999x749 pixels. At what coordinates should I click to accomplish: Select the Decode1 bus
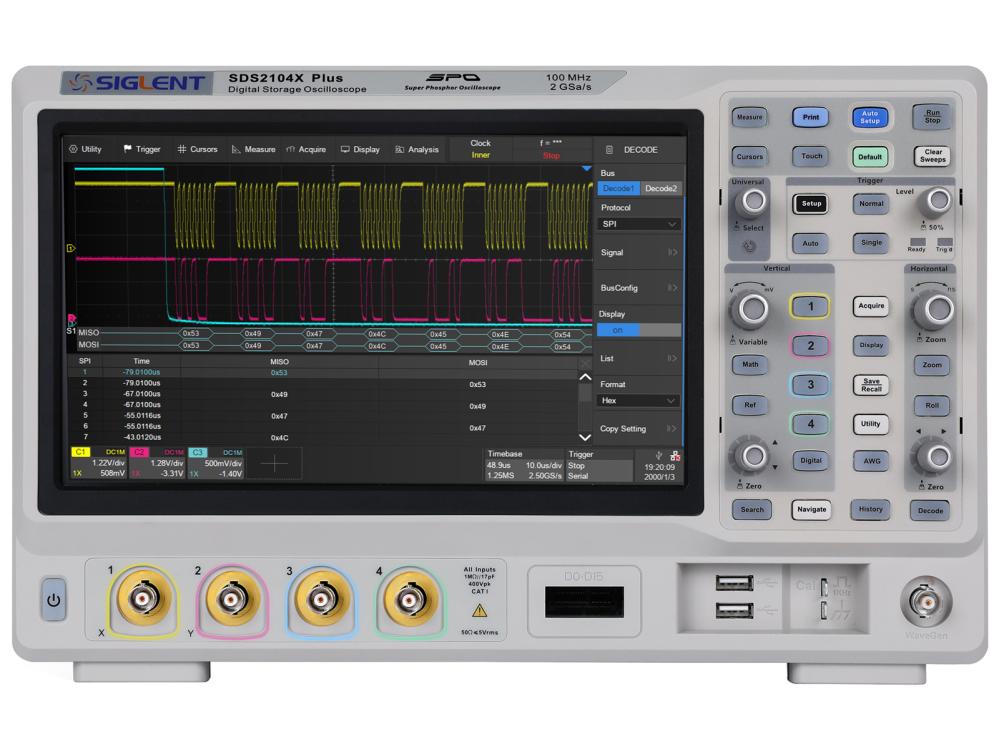(617, 189)
